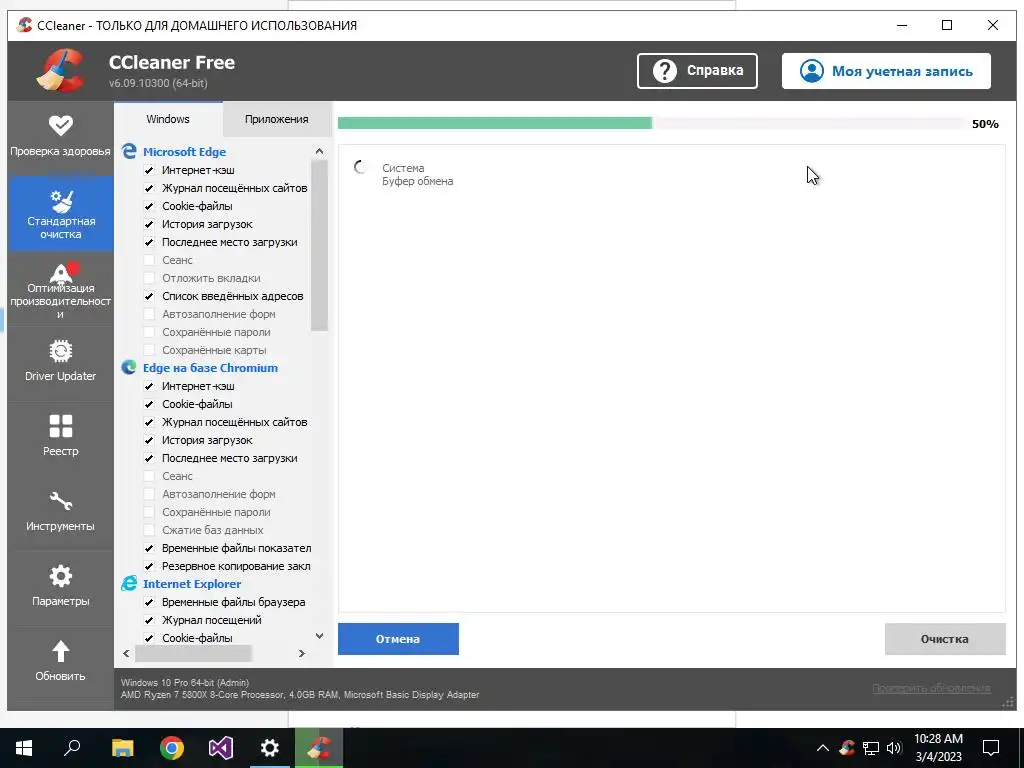1024x768 pixels.
Task: Click the CCleaner logo in header
Action: pos(61,71)
